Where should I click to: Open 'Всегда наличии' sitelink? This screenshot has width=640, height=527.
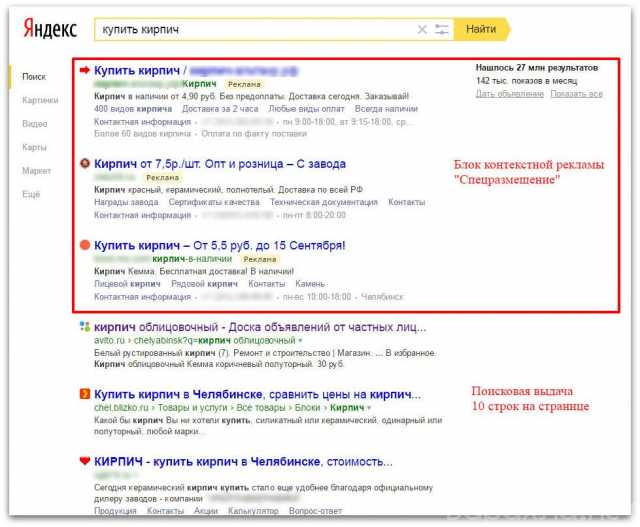click(386, 109)
